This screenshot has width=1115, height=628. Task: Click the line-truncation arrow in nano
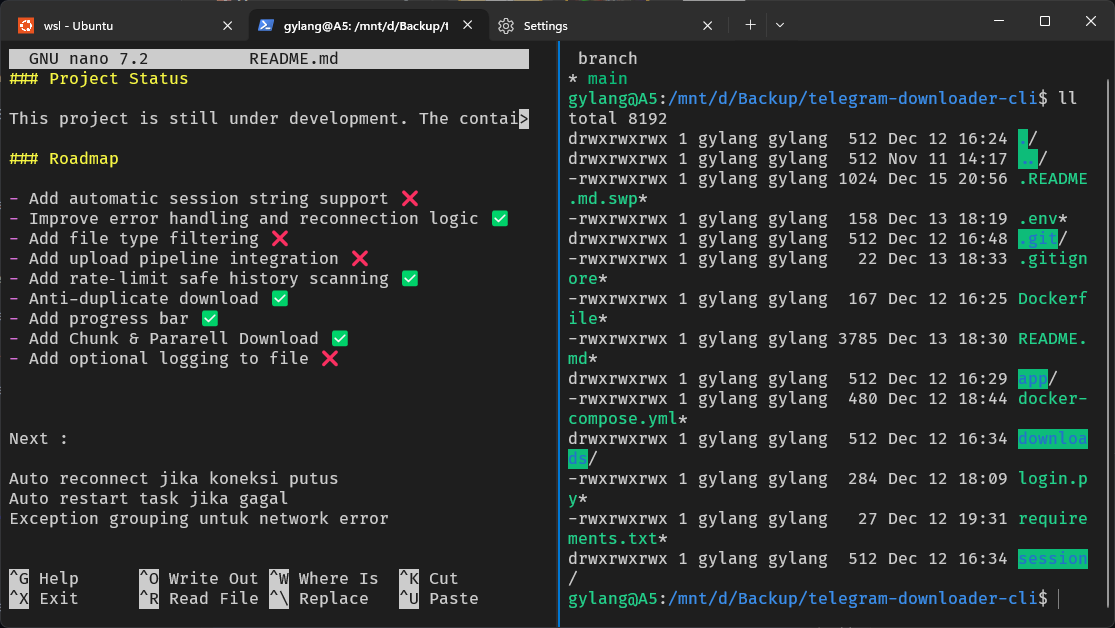523,119
